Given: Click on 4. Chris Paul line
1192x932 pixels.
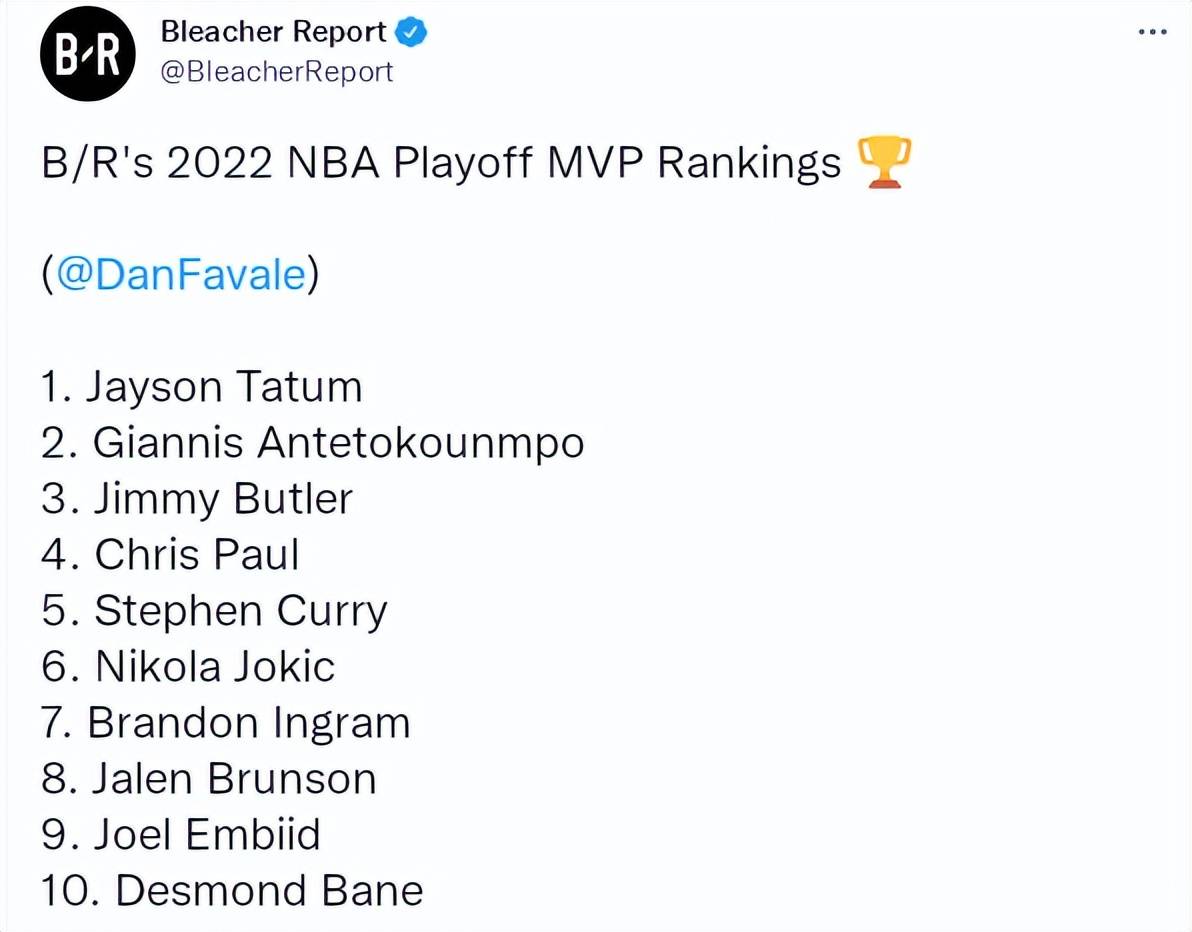Looking at the screenshot, I should [x=170, y=554].
